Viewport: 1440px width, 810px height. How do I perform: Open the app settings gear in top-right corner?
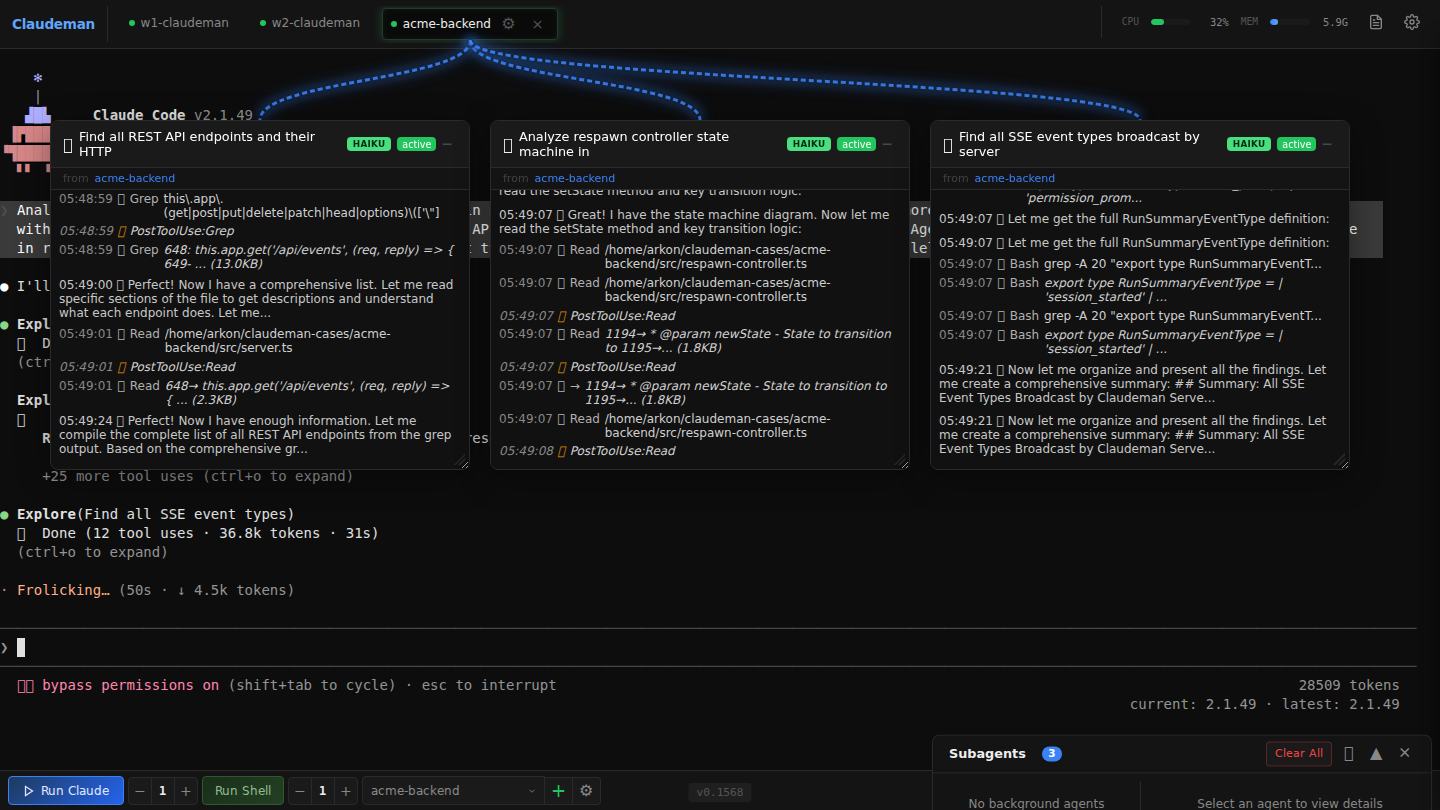pos(1412,22)
